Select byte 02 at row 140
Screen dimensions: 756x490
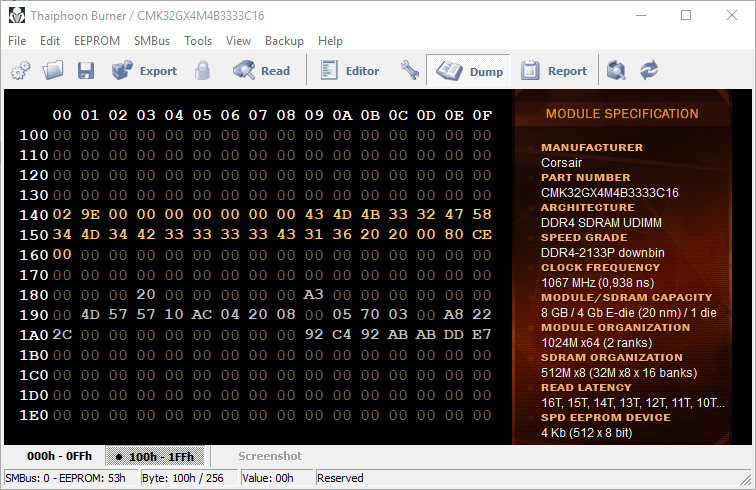click(x=62, y=214)
